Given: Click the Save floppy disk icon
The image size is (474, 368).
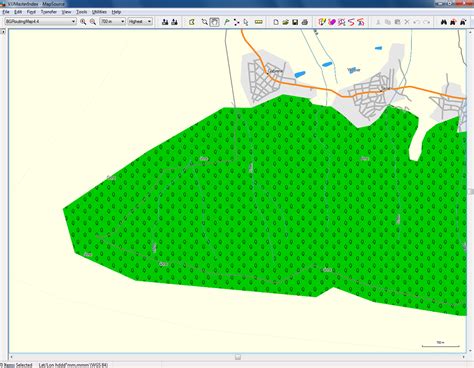Looking at the screenshot, I should tap(295, 22).
